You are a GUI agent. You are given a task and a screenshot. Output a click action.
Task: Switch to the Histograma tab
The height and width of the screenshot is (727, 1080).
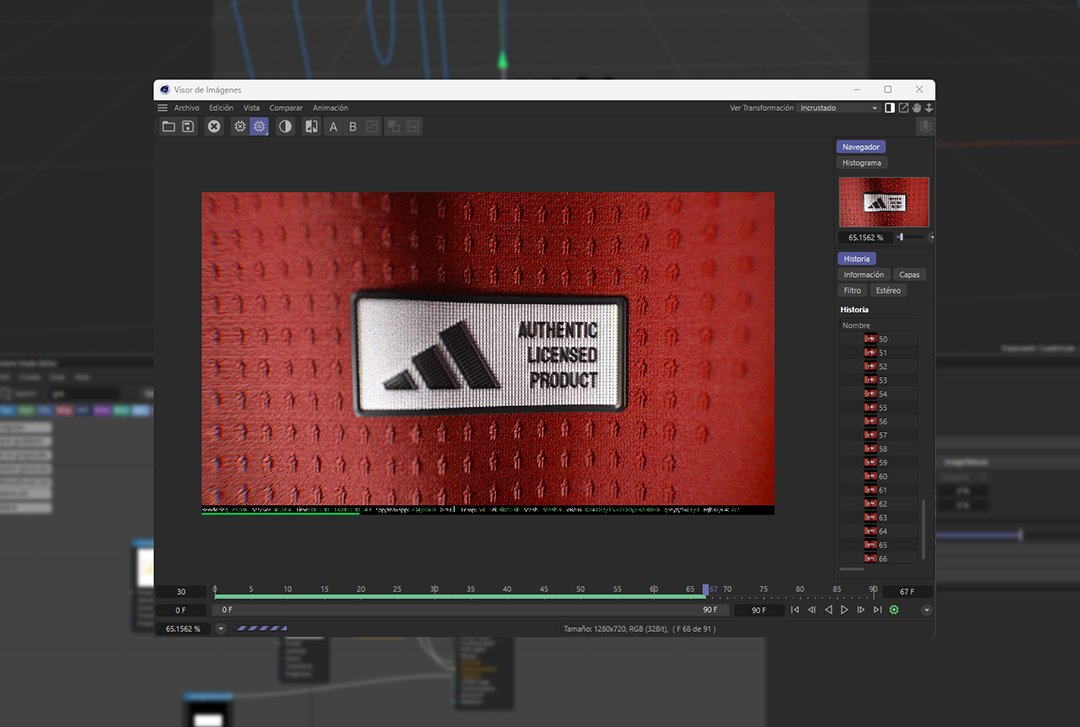coord(862,163)
